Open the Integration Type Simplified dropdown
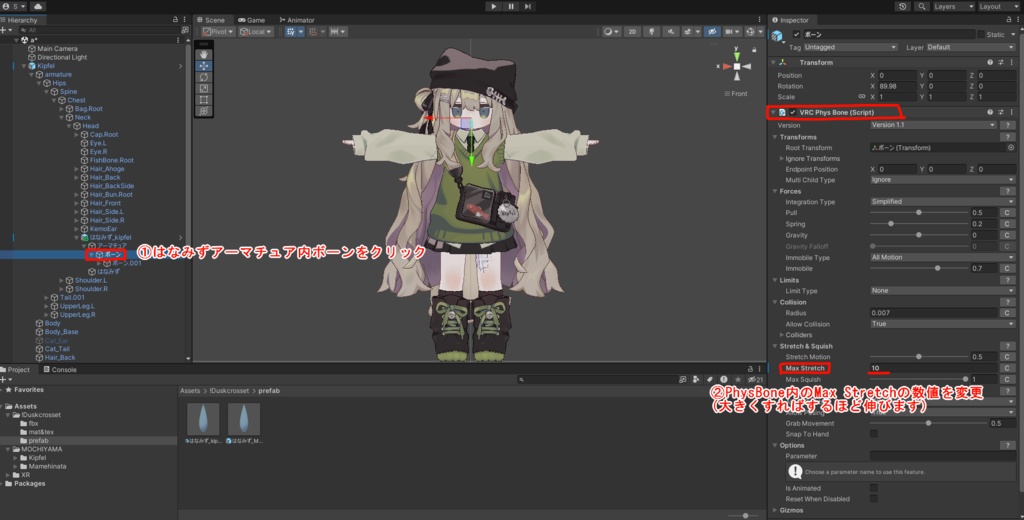Image resolution: width=1024 pixels, height=520 pixels. coord(942,202)
